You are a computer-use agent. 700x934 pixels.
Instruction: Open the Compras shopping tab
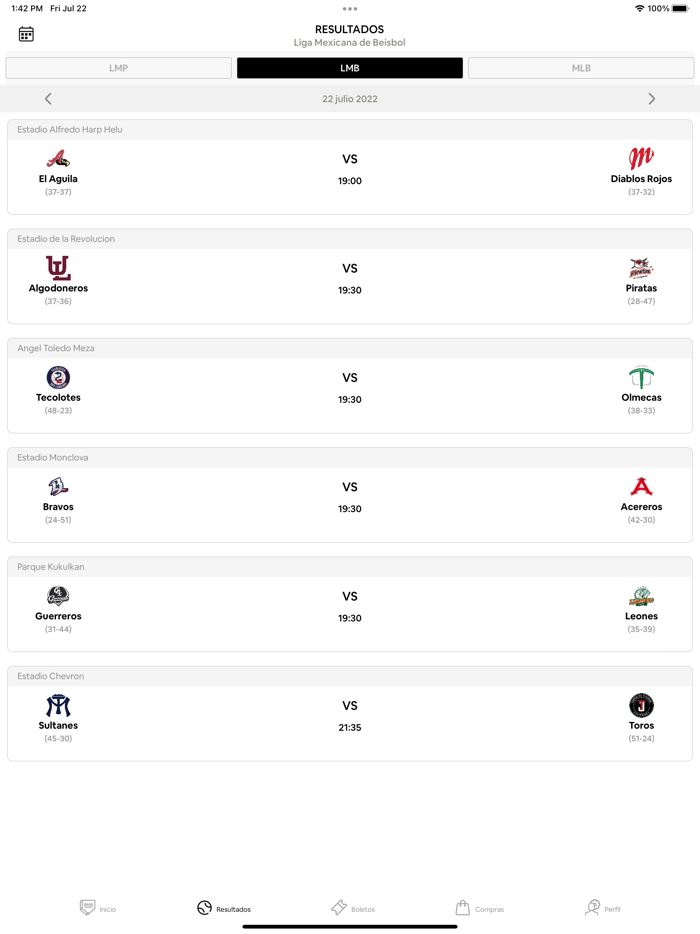[x=479, y=908]
